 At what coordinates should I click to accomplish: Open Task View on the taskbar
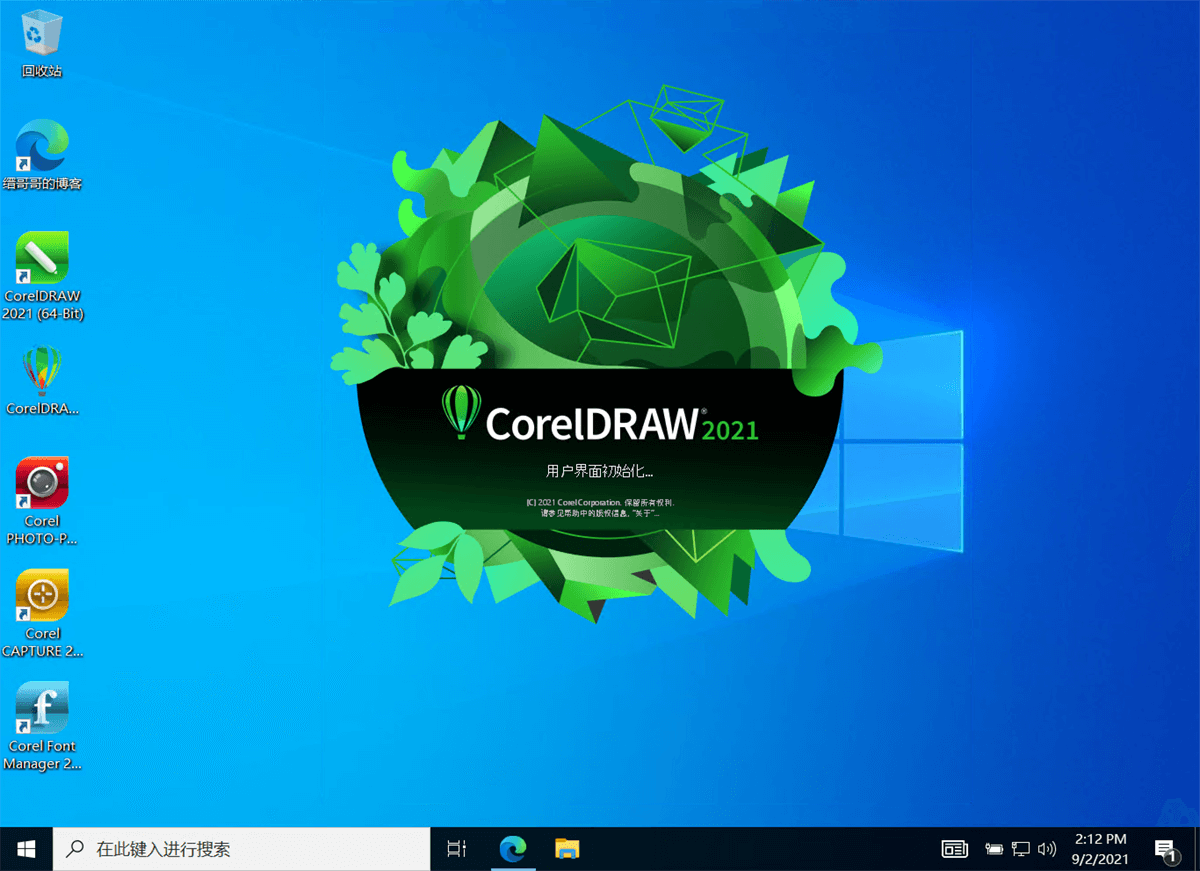click(x=456, y=849)
